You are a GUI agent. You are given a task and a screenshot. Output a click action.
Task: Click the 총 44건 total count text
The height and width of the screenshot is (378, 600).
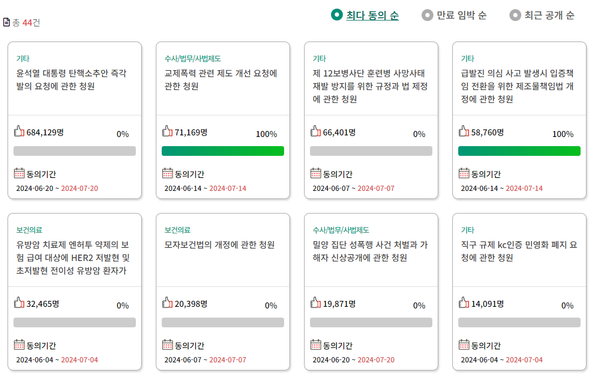point(26,23)
